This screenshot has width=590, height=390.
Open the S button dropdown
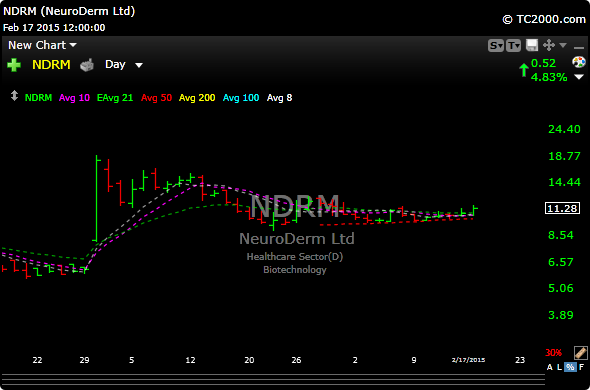[496, 46]
